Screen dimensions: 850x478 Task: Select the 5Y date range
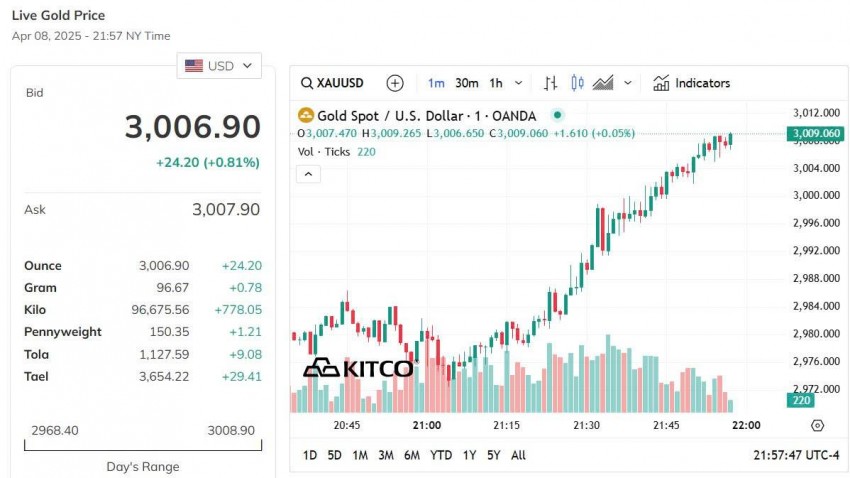493,455
